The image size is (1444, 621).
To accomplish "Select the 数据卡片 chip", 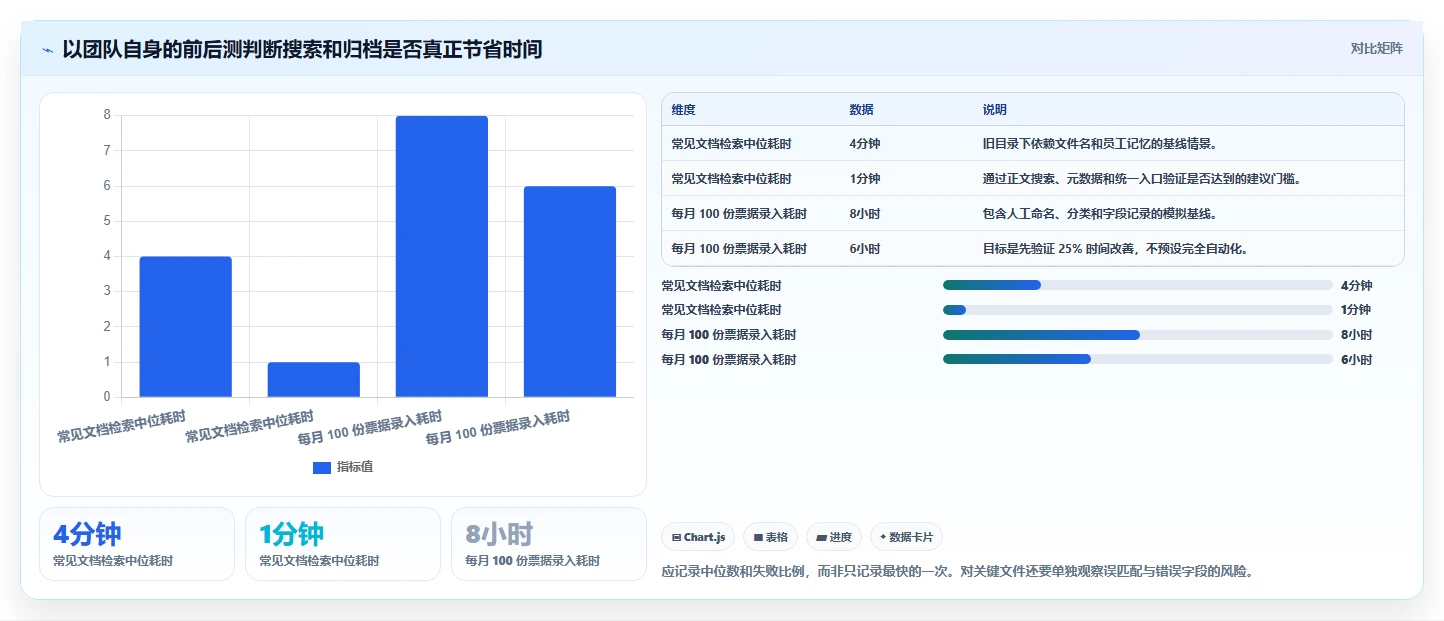I will [906, 537].
